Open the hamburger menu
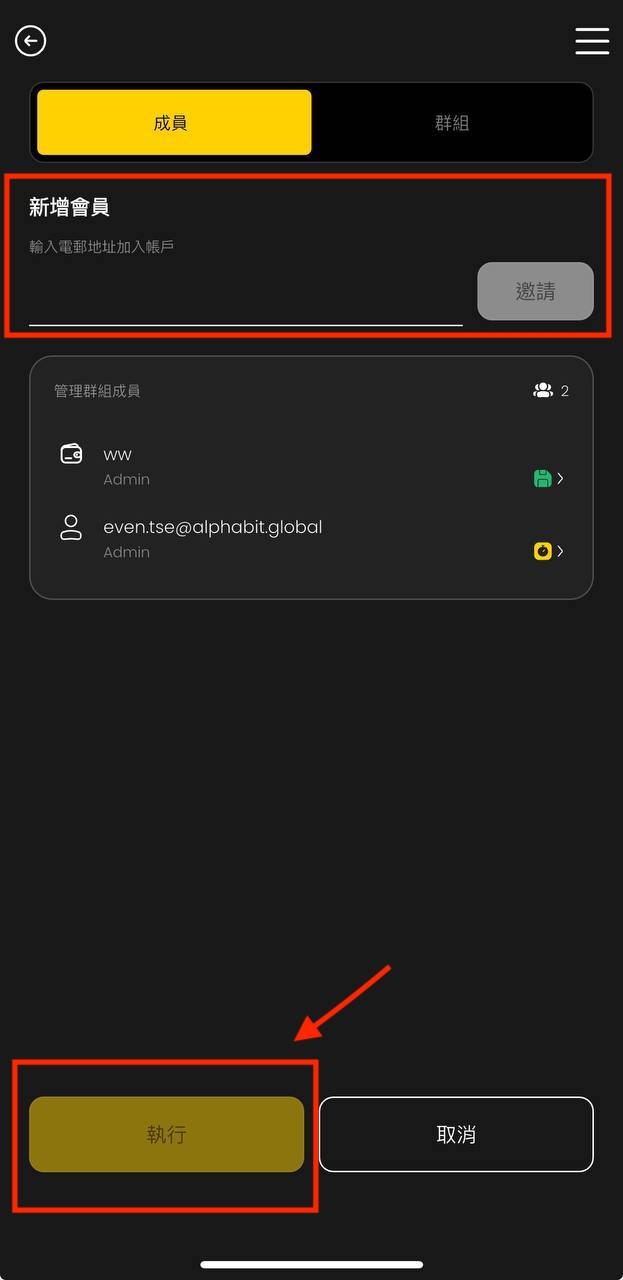This screenshot has height=1280, width=623. pos(592,41)
